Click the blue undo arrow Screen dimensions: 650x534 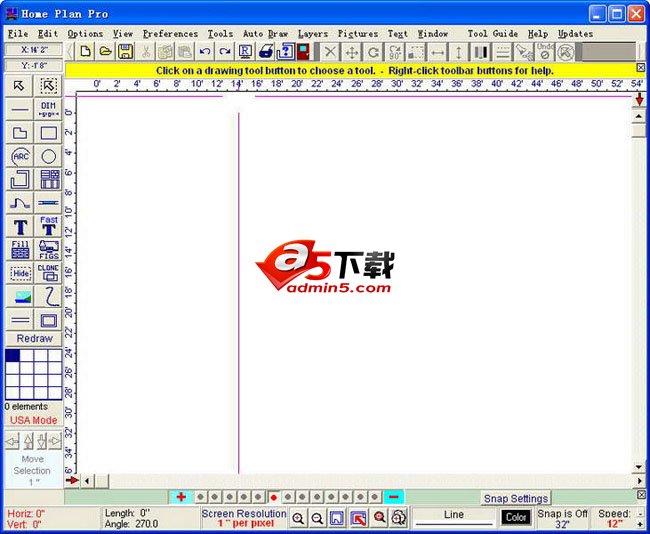click(x=205, y=52)
